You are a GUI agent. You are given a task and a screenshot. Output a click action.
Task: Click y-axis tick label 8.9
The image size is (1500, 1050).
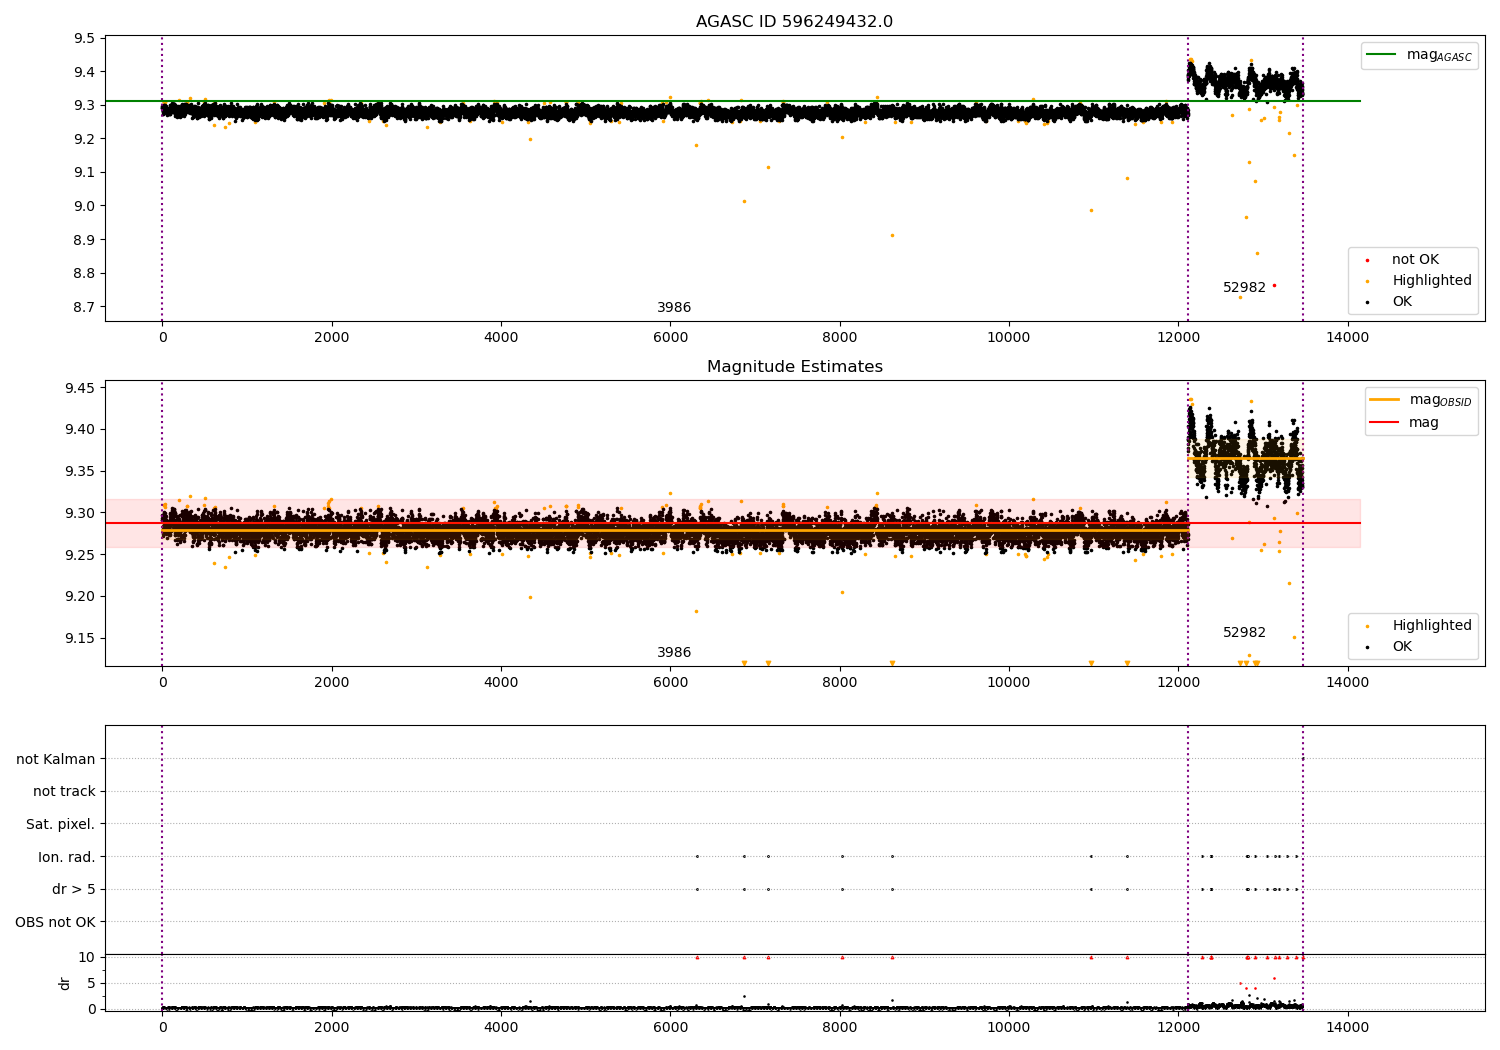(x=84, y=240)
